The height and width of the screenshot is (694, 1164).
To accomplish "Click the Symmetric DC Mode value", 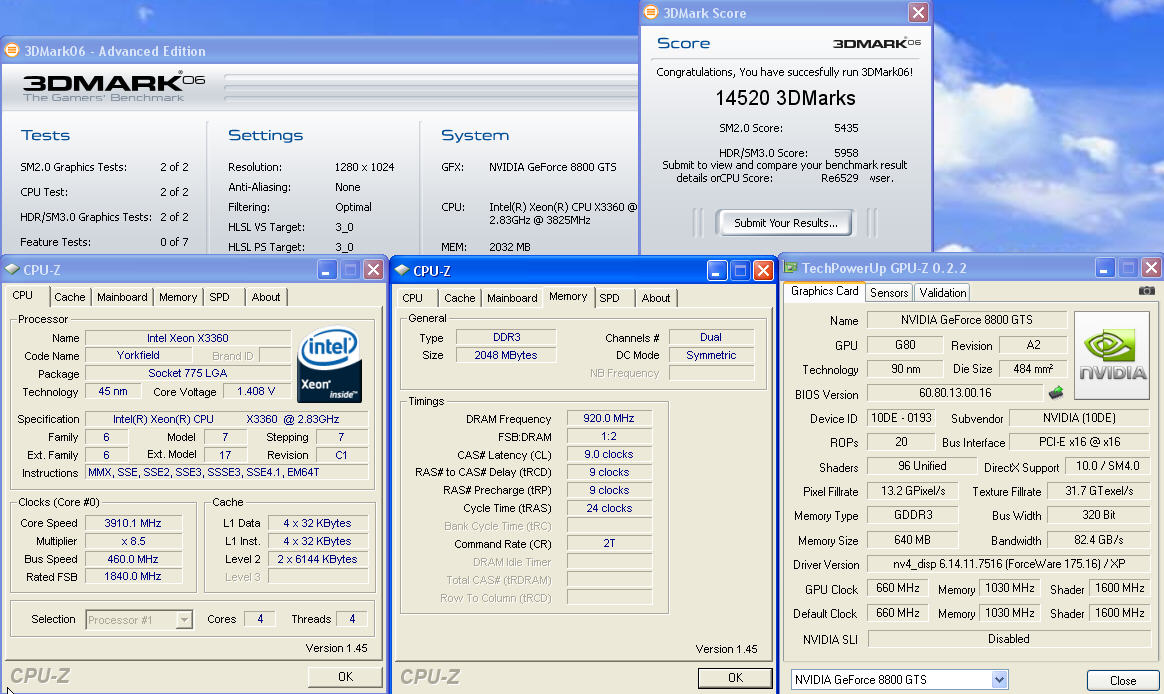I will pos(711,355).
